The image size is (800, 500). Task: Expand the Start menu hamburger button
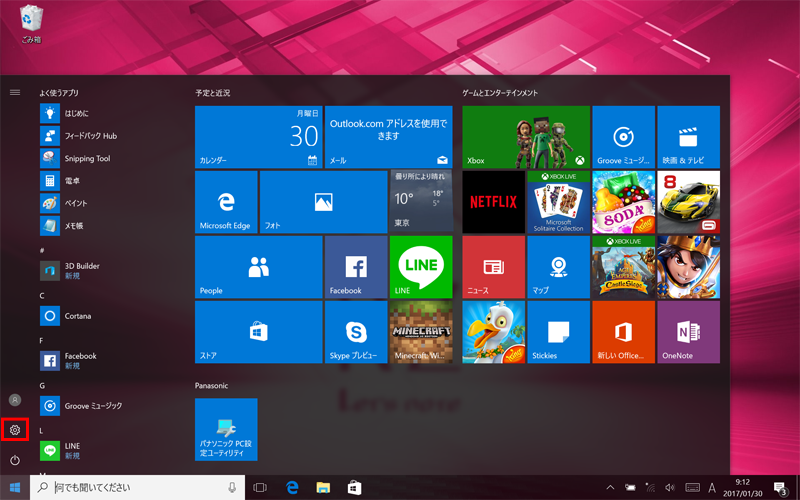(x=15, y=92)
